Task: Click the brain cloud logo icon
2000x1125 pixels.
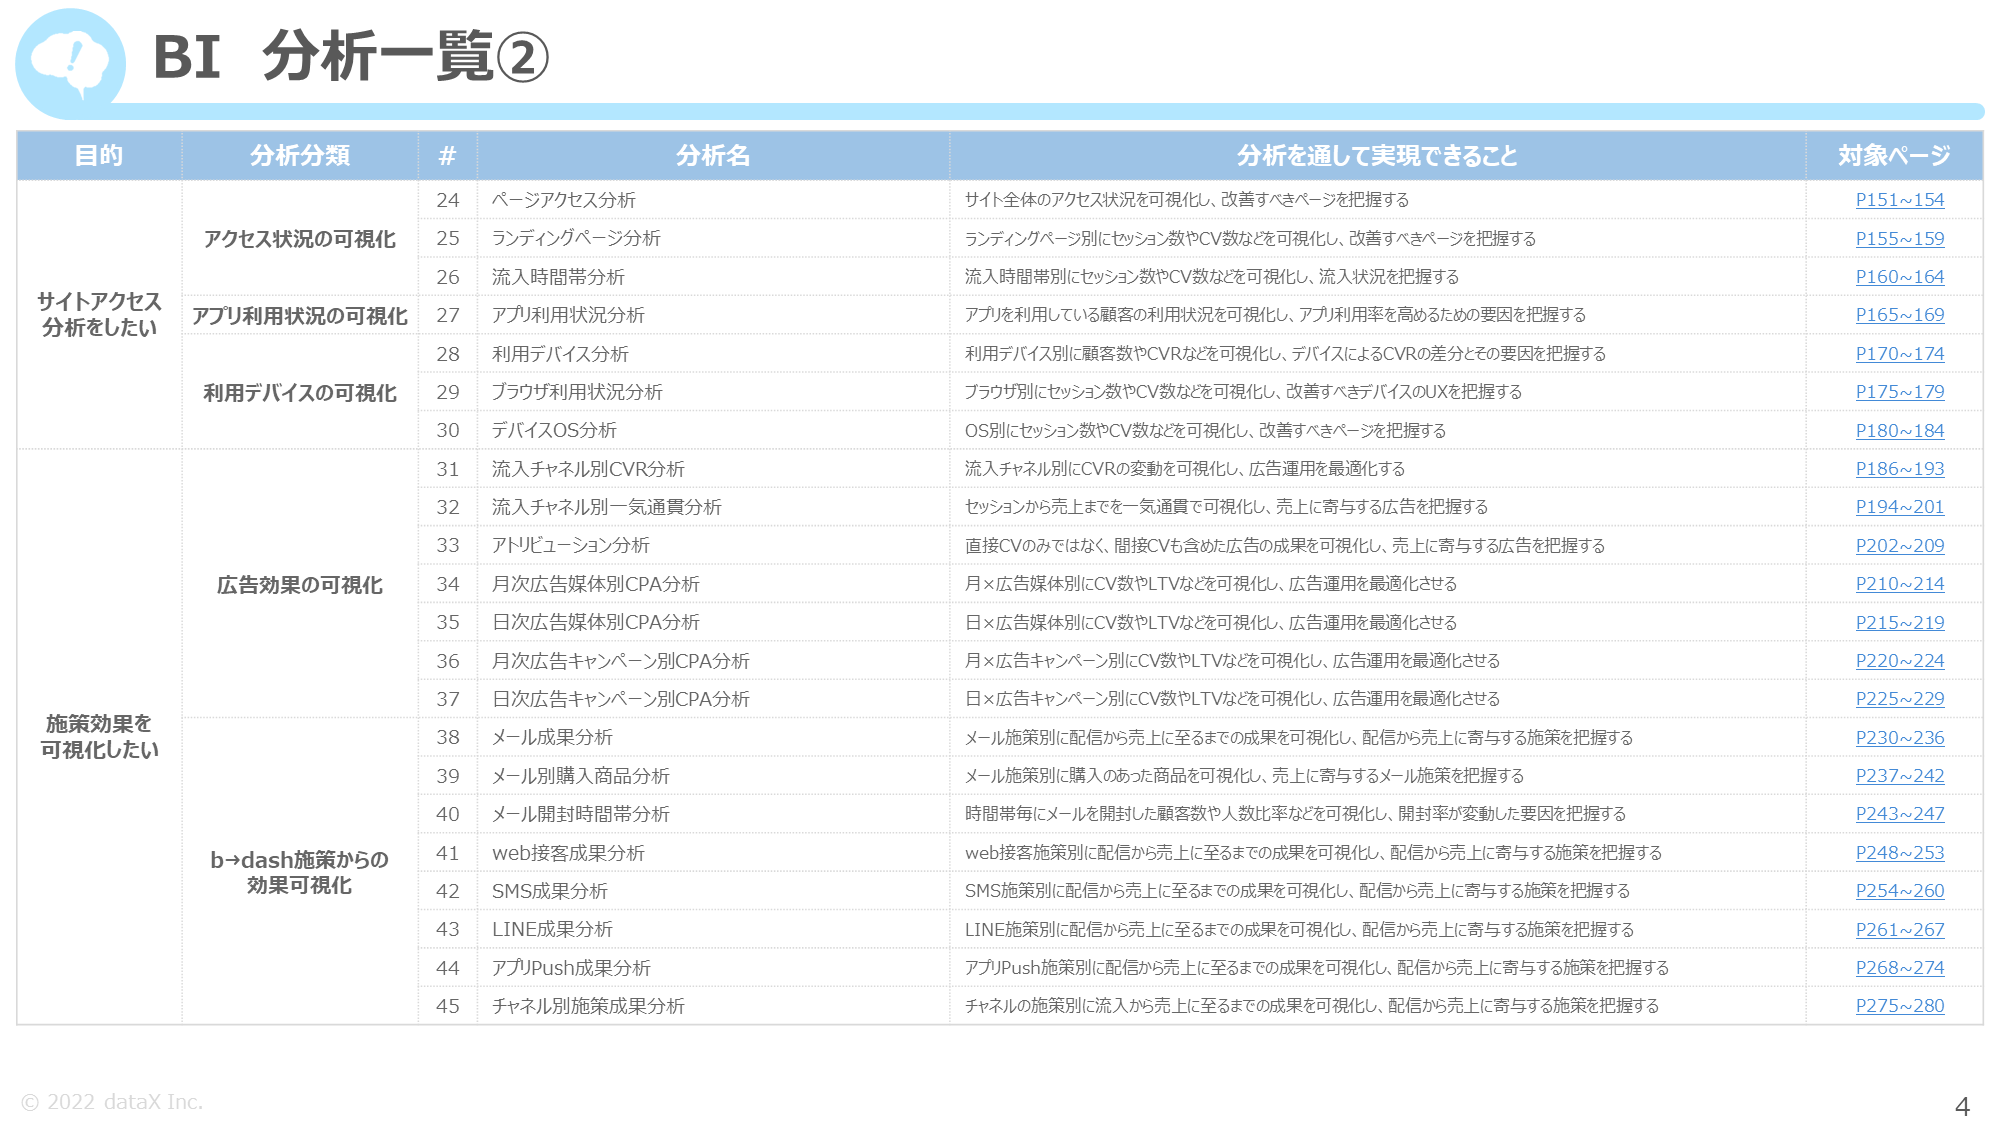Action: 70,62
